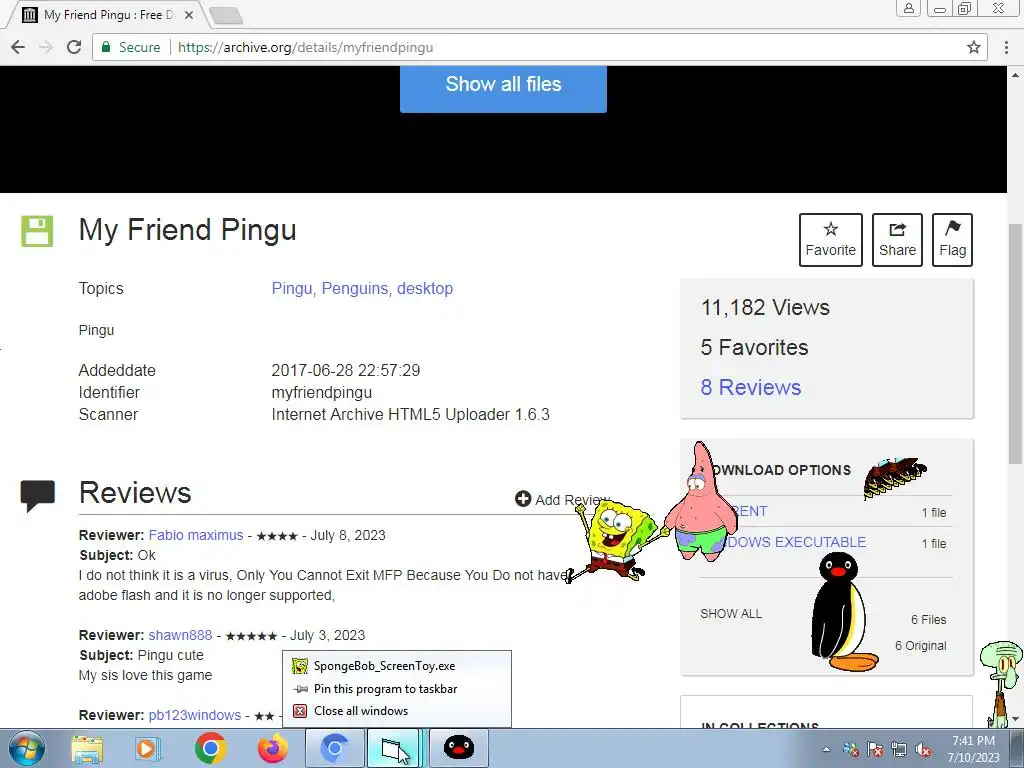Select SpongeBob_ScreenToy.exe in jump list
The width and height of the screenshot is (1024, 768).
click(x=397, y=665)
